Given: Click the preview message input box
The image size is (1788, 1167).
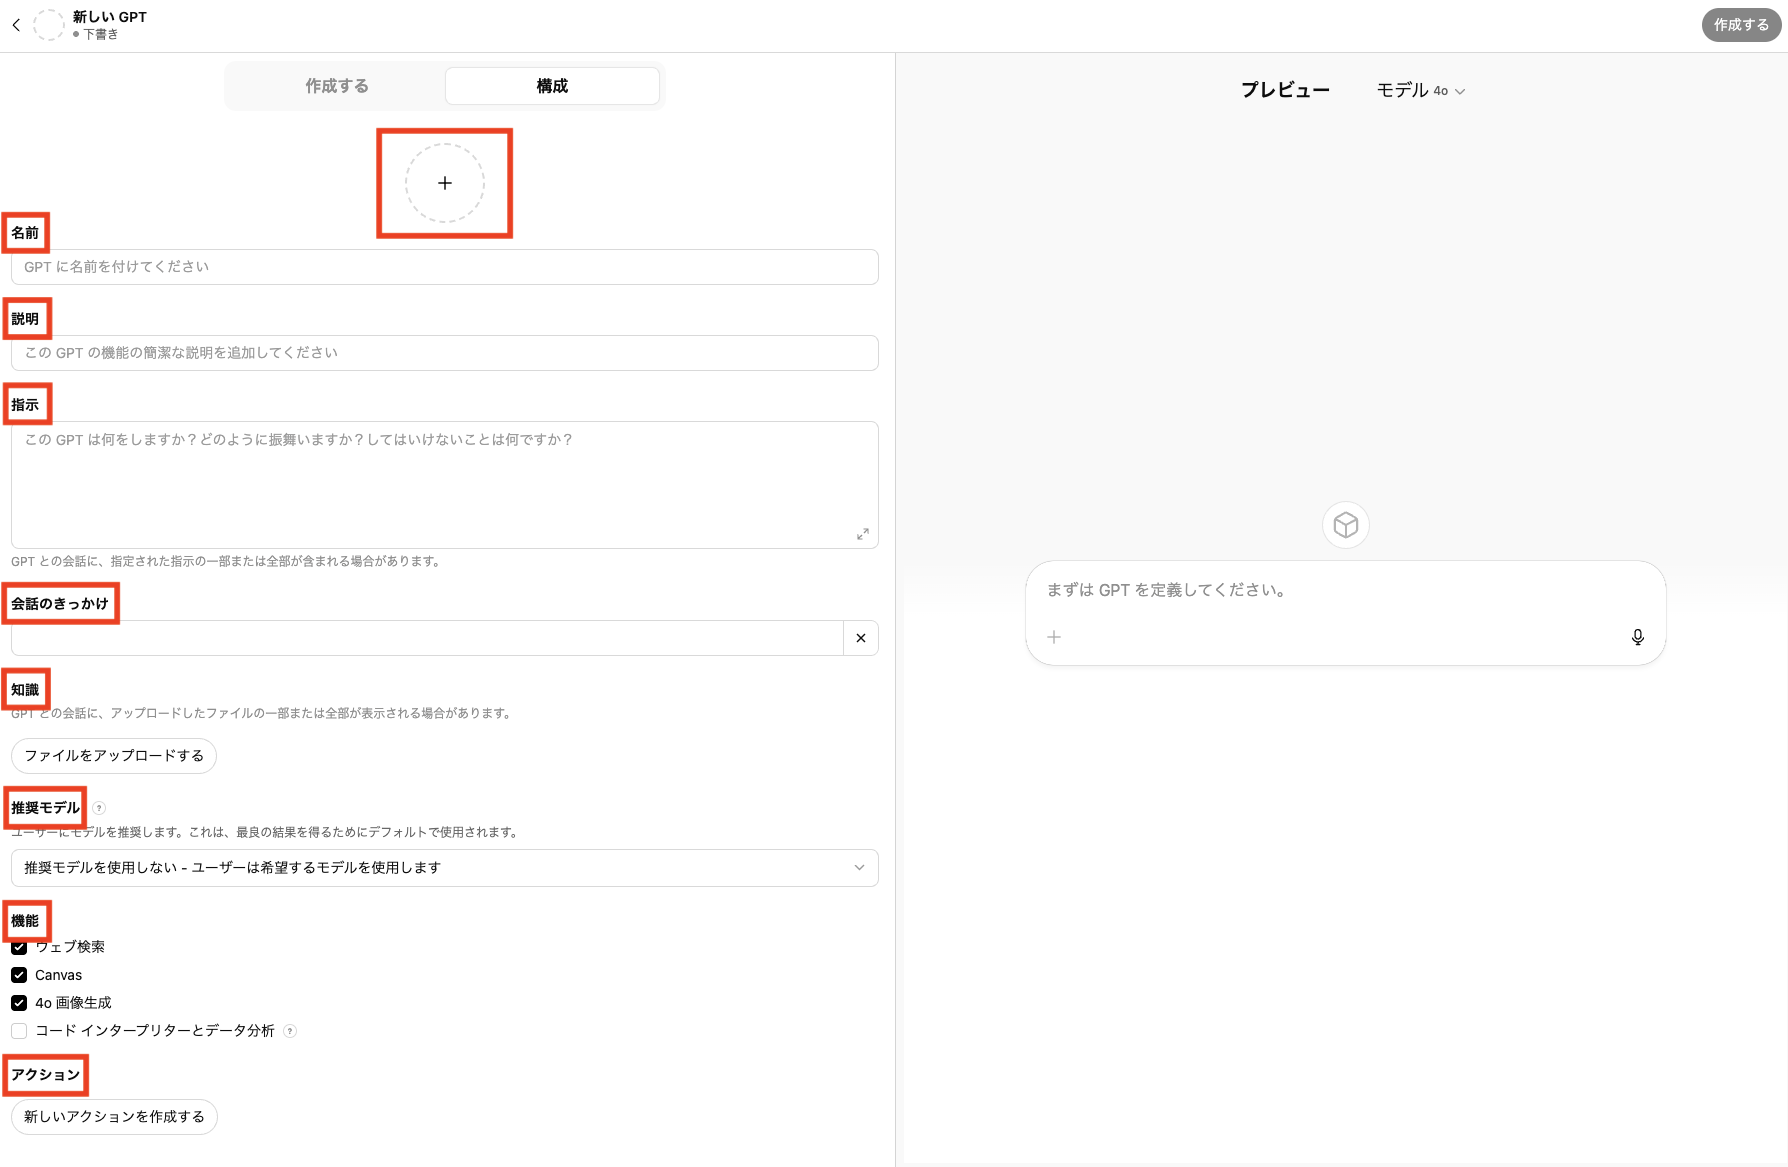Looking at the screenshot, I should pos(1346,613).
